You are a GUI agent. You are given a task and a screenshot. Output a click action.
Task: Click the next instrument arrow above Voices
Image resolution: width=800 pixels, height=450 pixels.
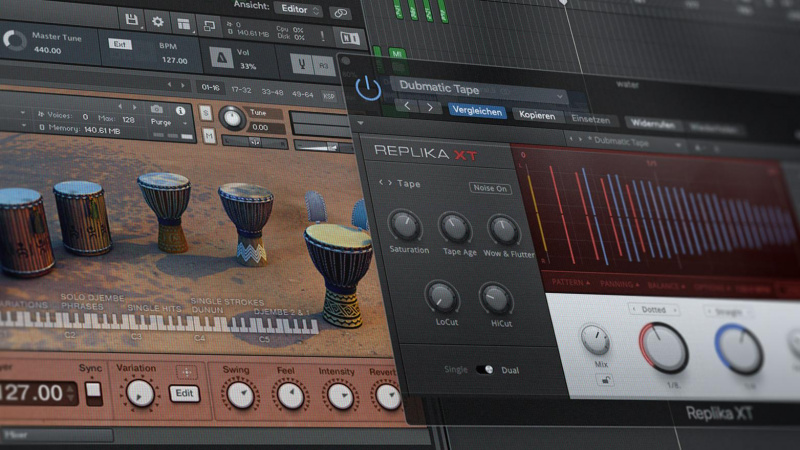pyautogui.click(x=134, y=107)
